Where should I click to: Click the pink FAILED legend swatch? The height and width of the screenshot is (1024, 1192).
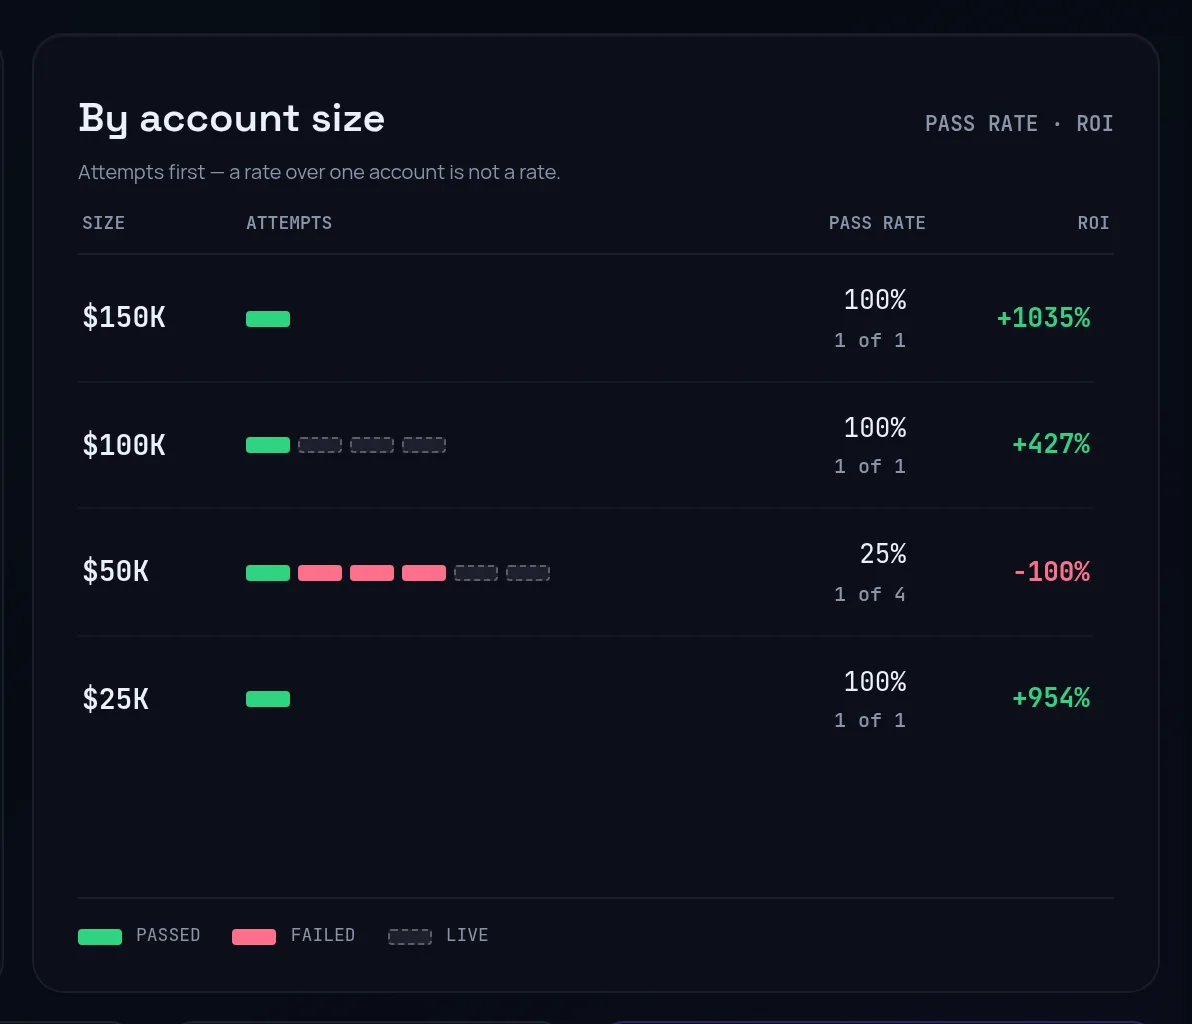coord(254,937)
